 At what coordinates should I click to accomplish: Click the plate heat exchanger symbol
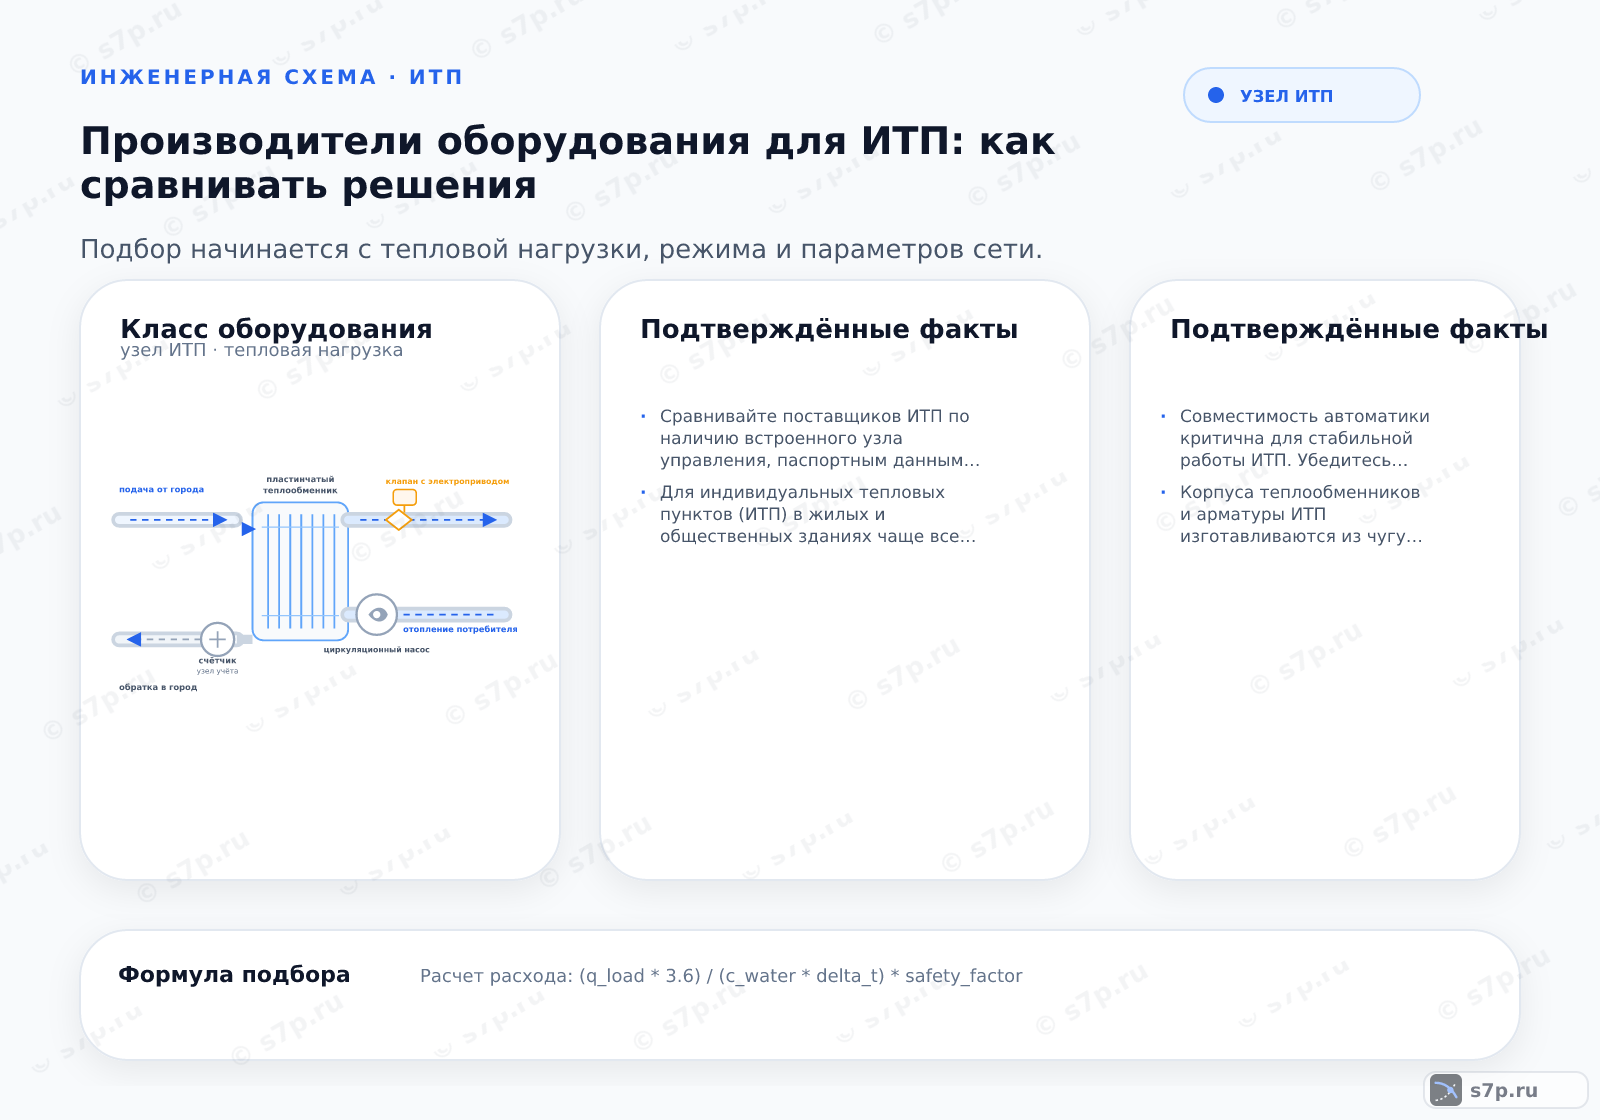(x=300, y=571)
